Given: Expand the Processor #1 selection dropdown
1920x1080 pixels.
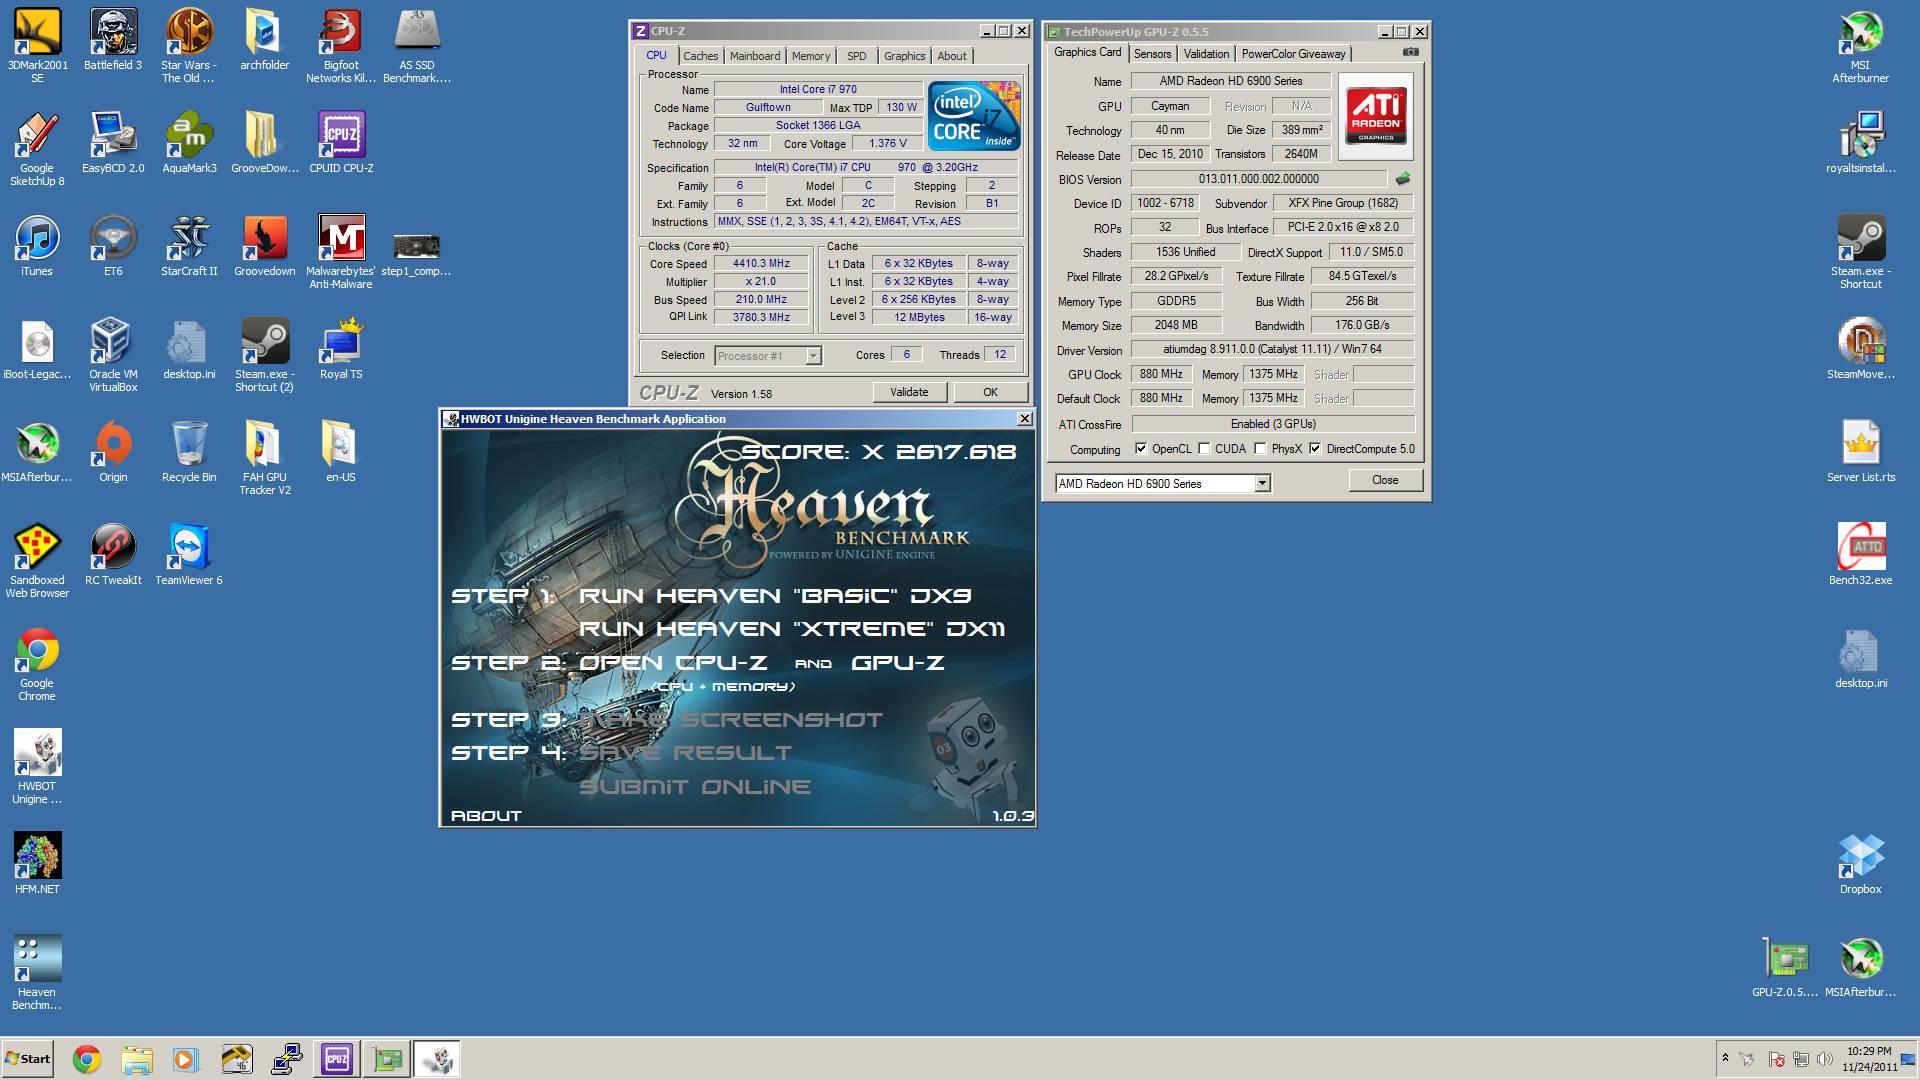Looking at the screenshot, I should (x=813, y=356).
